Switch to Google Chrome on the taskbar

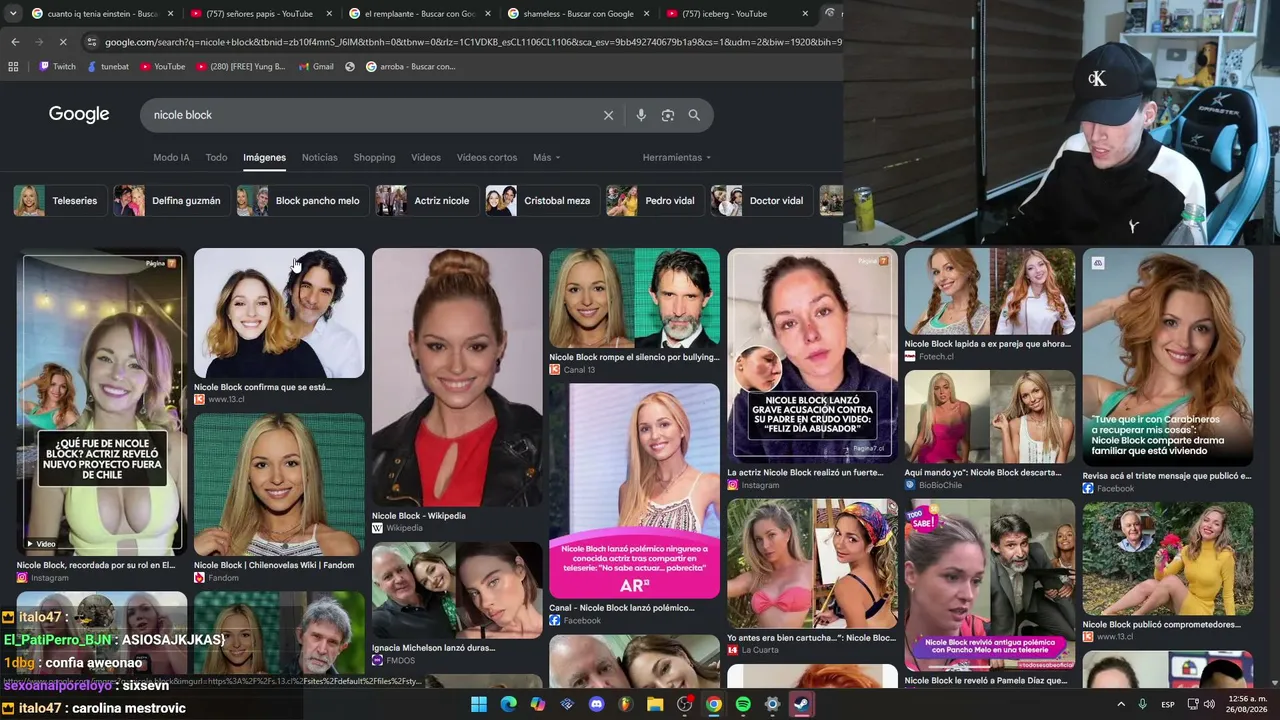pos(714,704)
